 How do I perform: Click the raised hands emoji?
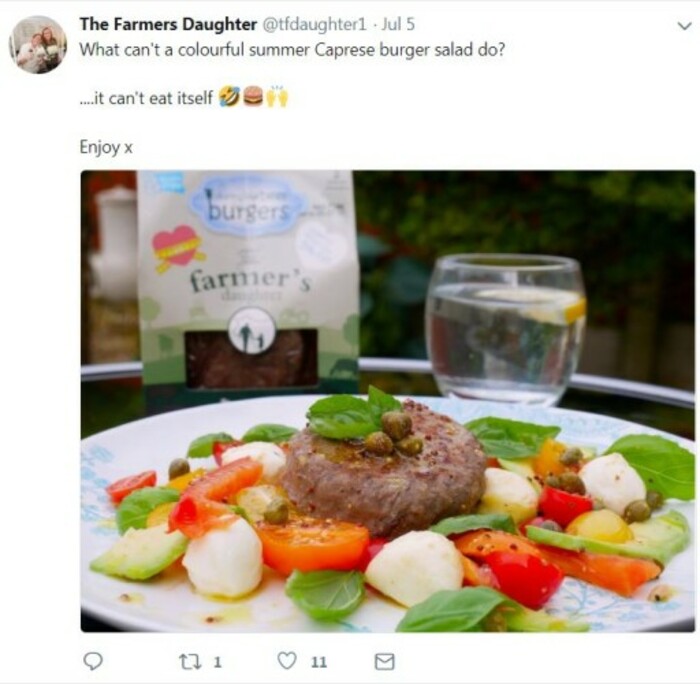coord(276,98)
